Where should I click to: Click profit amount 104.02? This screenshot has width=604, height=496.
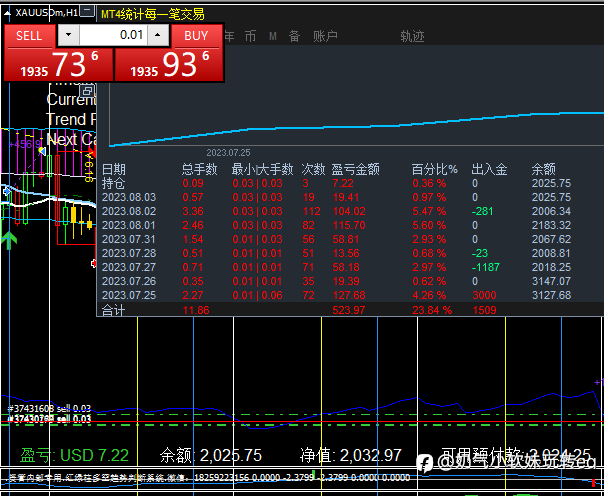(349, 211)
